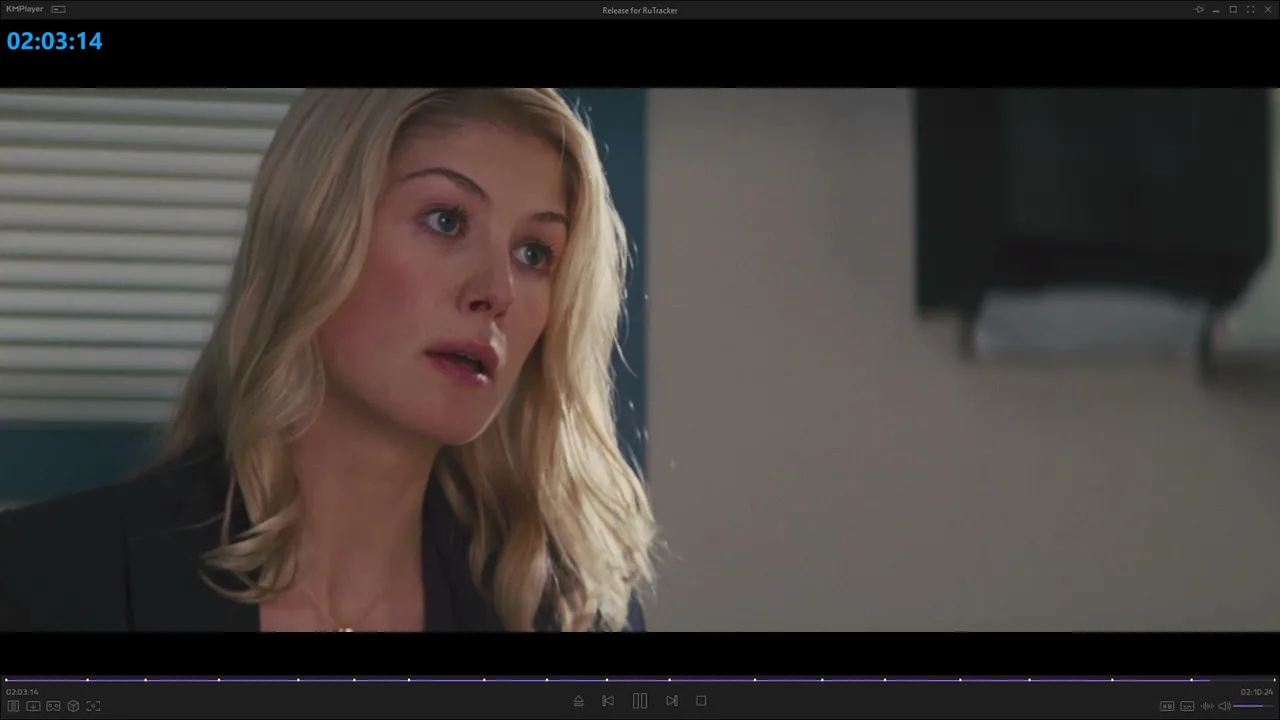1280x720 pixels.
Task: Click the blue 02:03:14 on-screen timestamp
Action: tap(55, 41)
